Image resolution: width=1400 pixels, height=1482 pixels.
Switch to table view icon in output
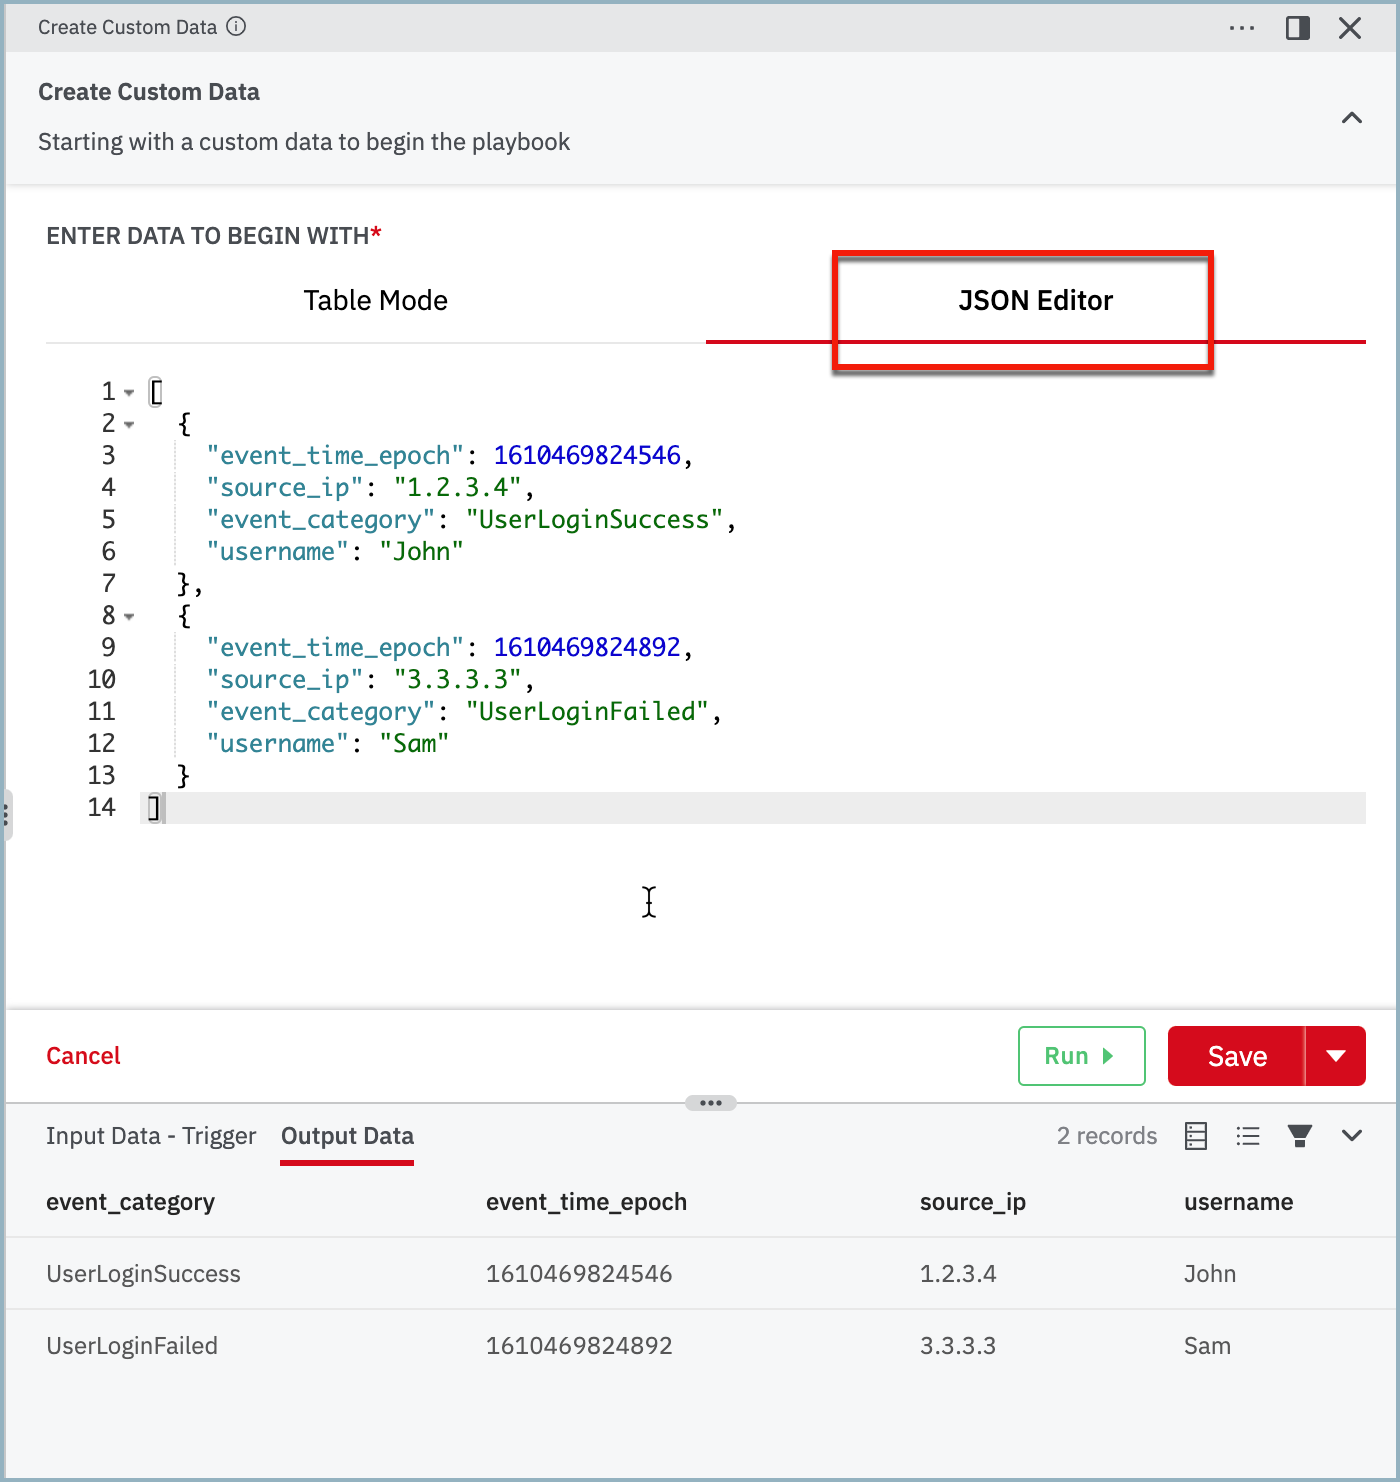(1196, 1136)
